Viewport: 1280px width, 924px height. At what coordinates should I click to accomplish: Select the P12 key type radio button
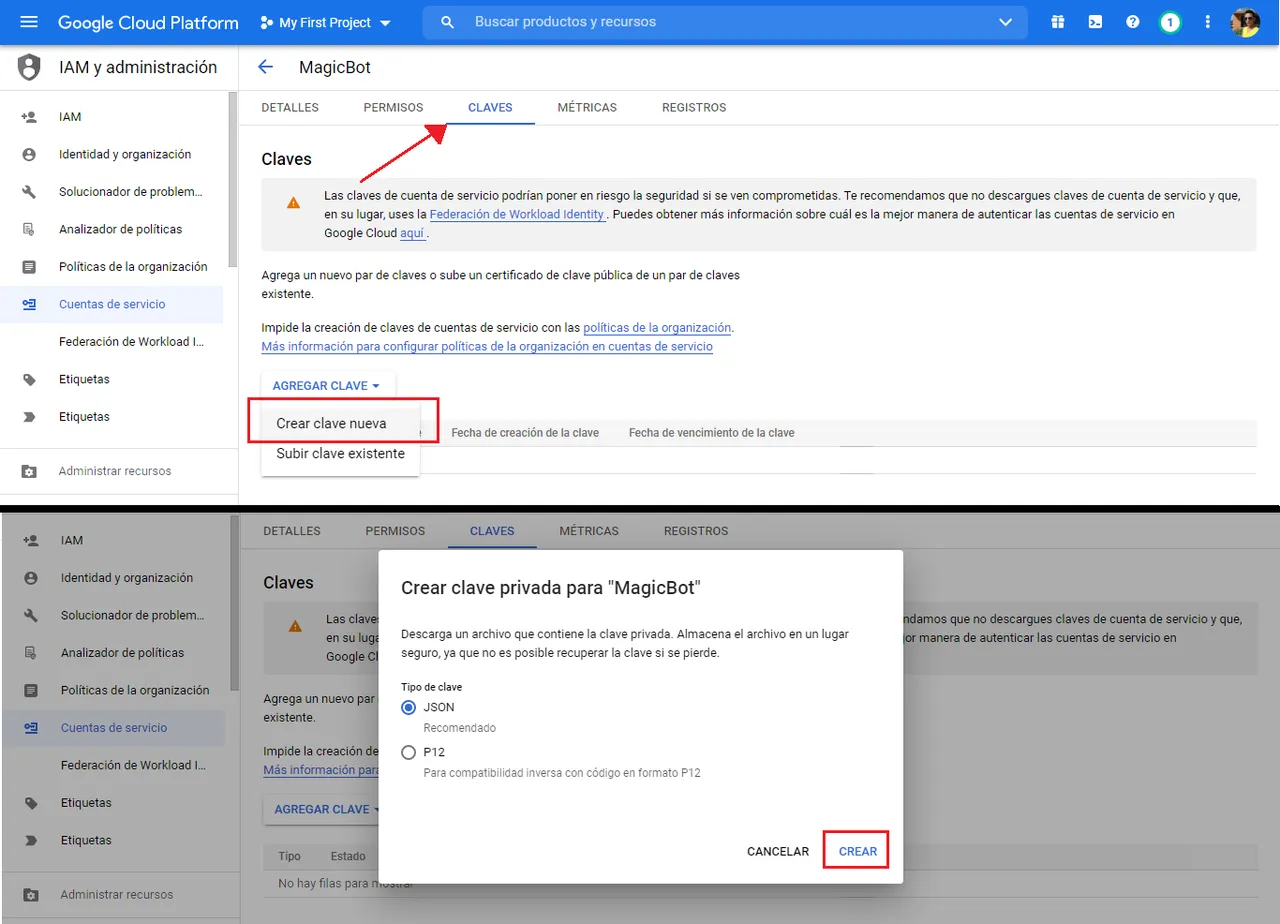tap(408, 752)
